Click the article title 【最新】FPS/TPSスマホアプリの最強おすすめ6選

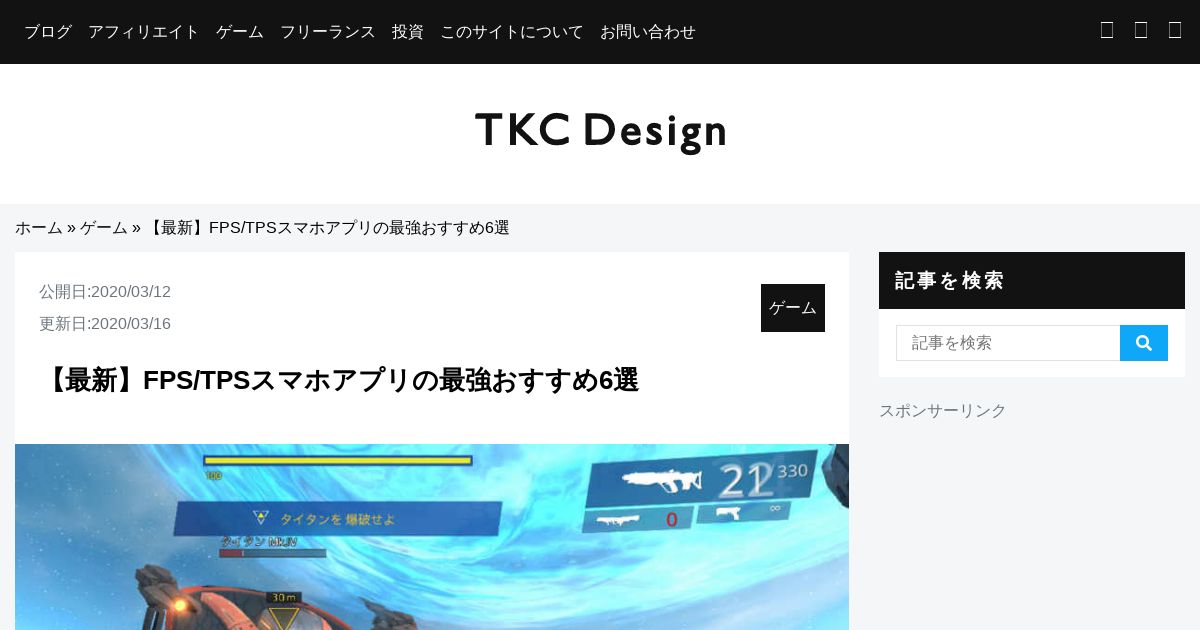341,380
